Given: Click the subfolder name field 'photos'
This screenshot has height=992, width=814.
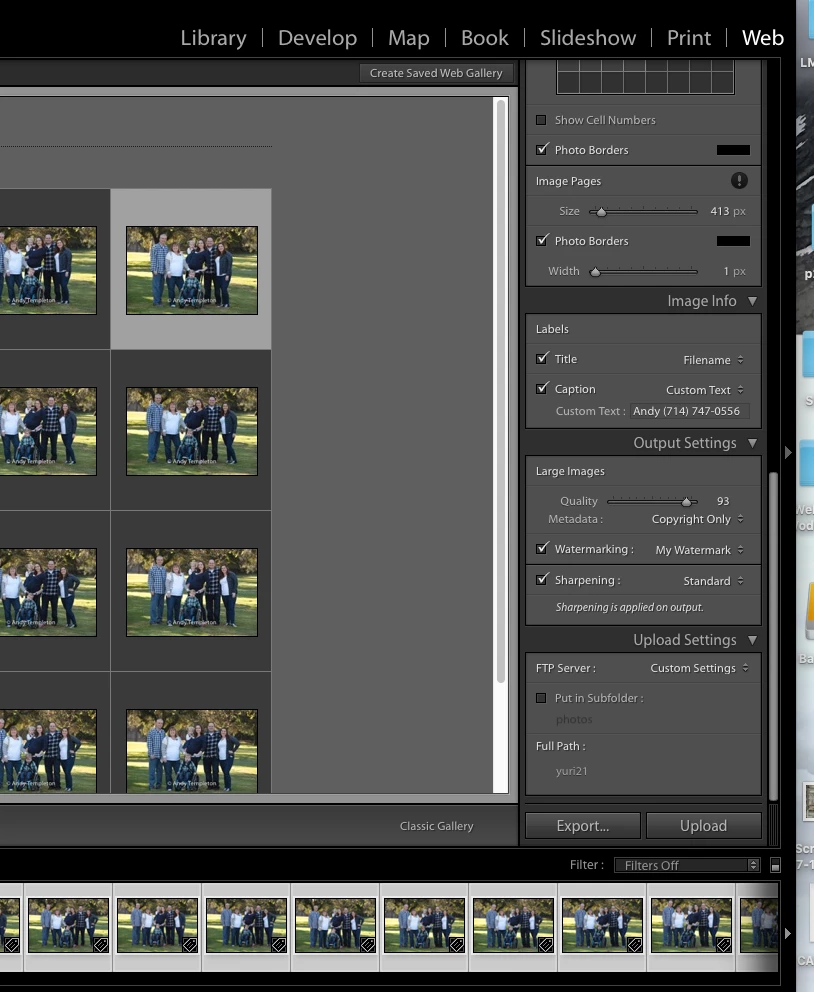Looking at the screenshot, I should [x=574, y=719].
